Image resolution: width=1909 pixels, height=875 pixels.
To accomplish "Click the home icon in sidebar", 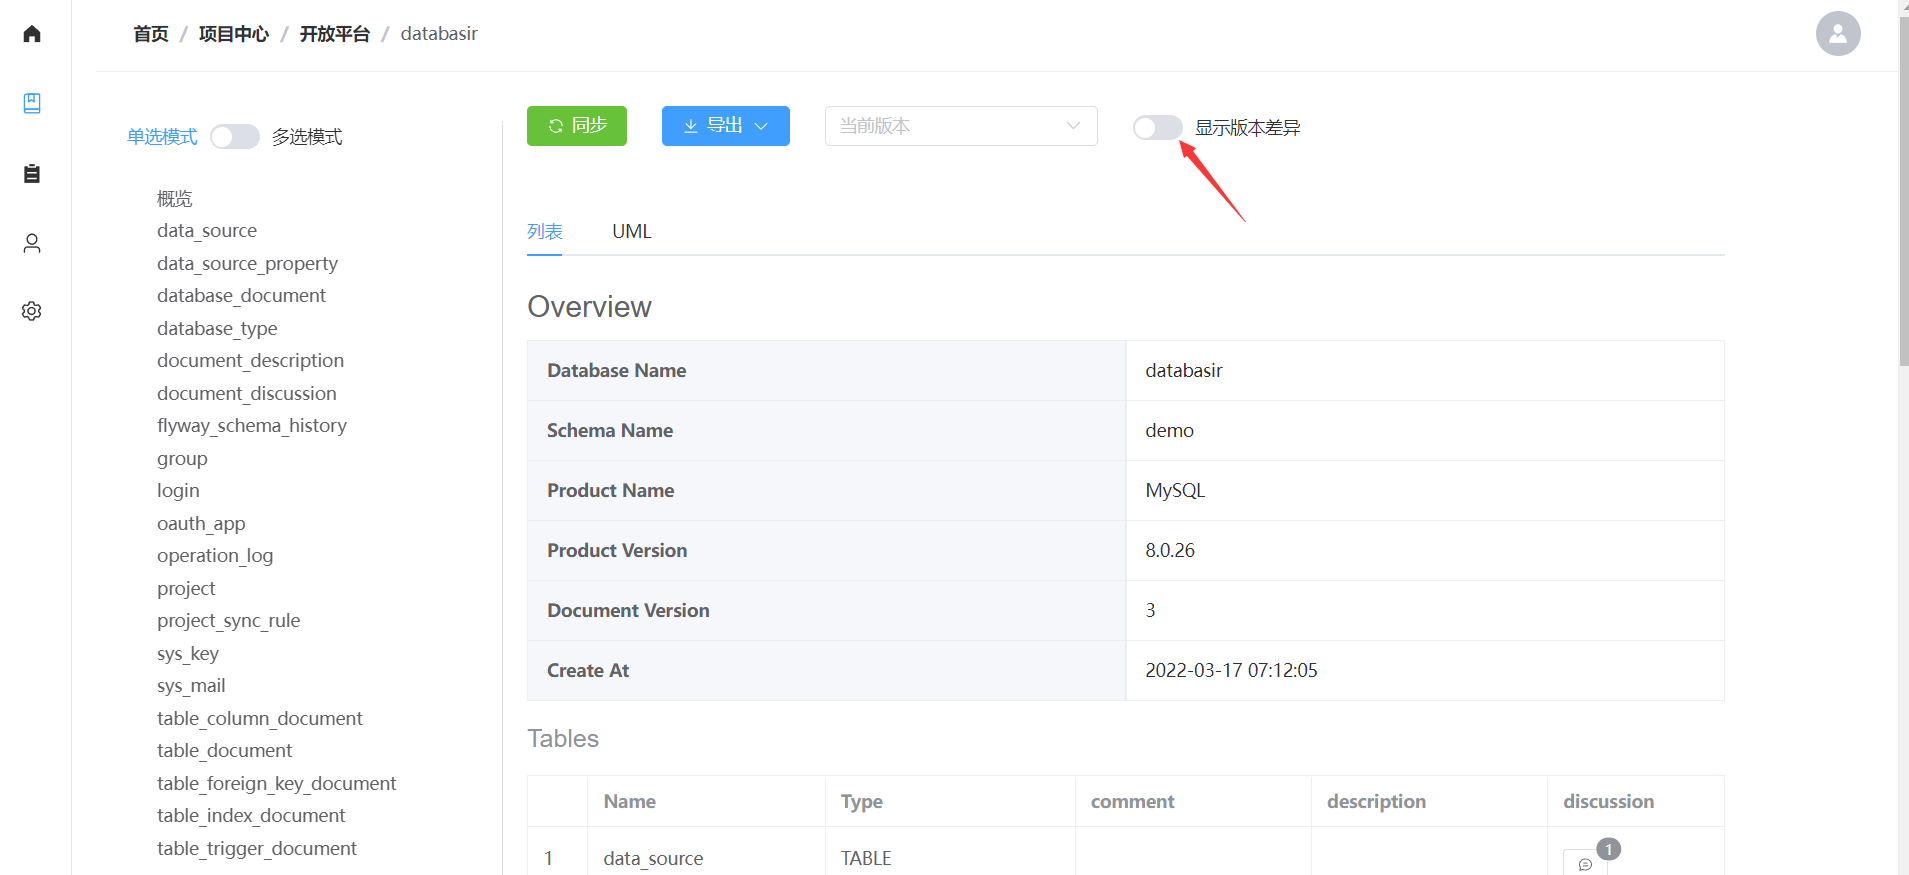I will point(32,34).
